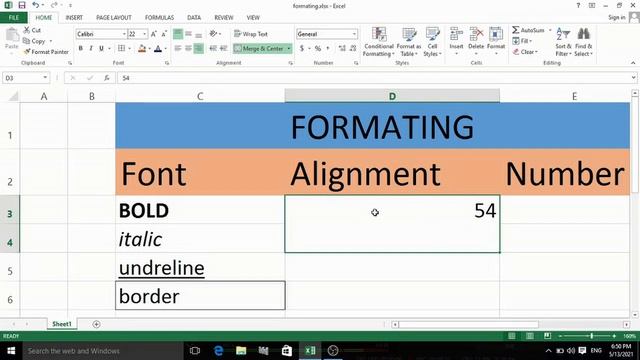
Task: Toggle Center horizontal alignment
Action: point(188,48)
